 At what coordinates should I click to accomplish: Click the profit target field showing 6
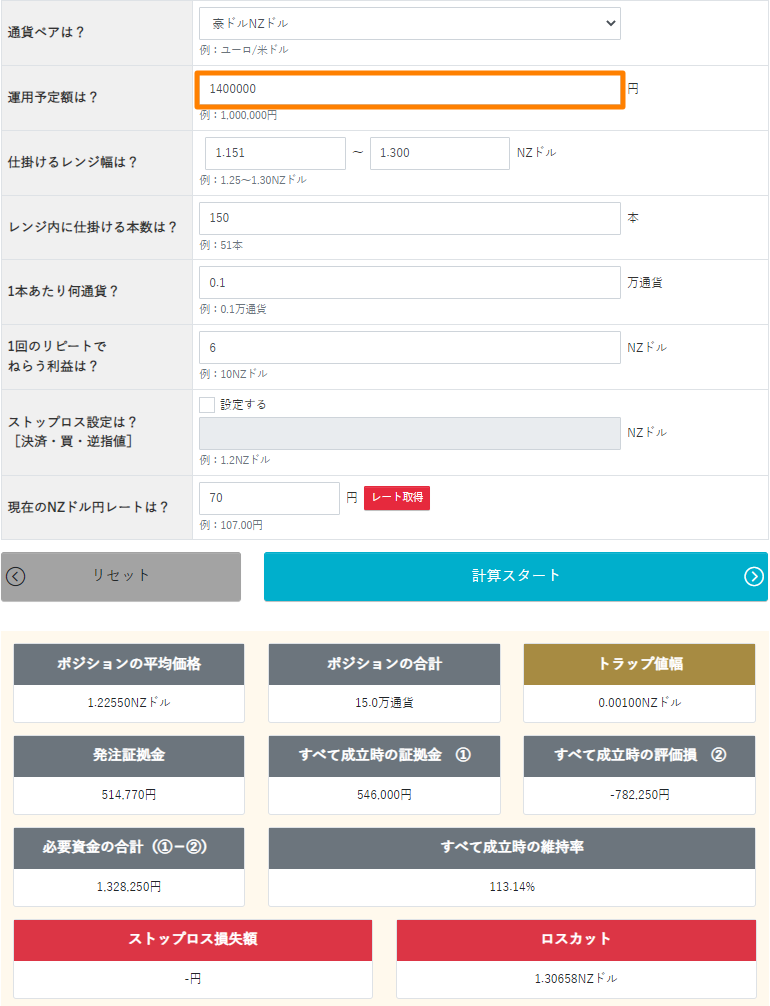(x=409, y=348)
